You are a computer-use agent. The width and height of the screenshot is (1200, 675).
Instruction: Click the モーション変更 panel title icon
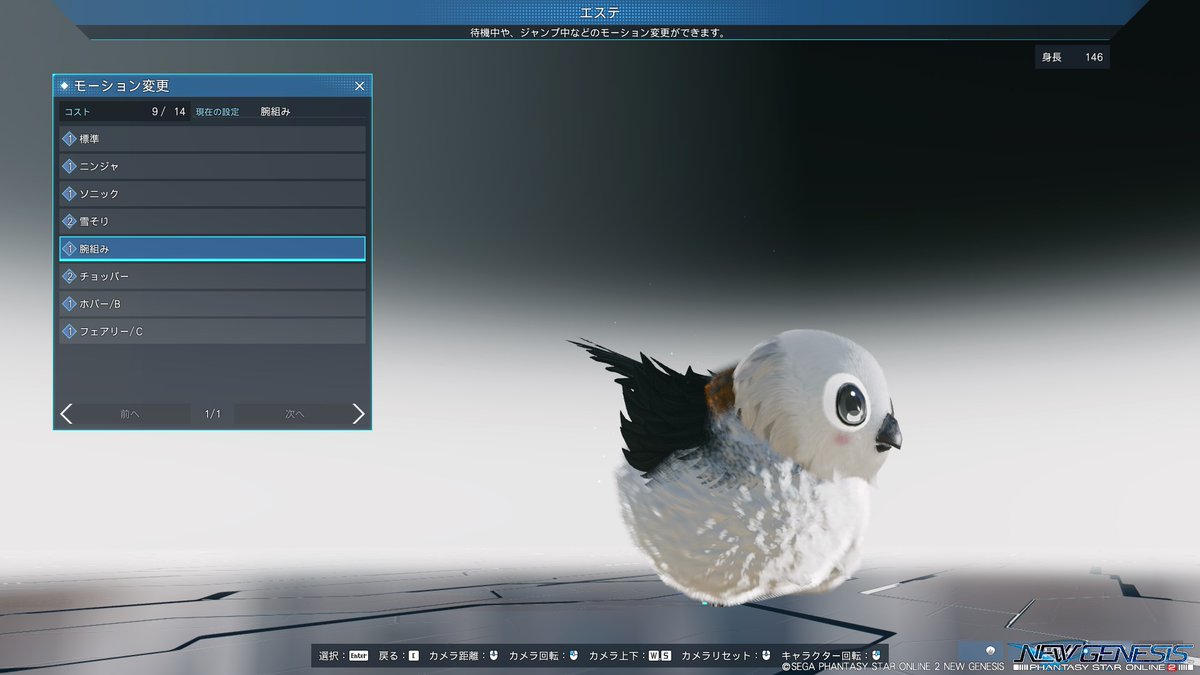[65, 86]
